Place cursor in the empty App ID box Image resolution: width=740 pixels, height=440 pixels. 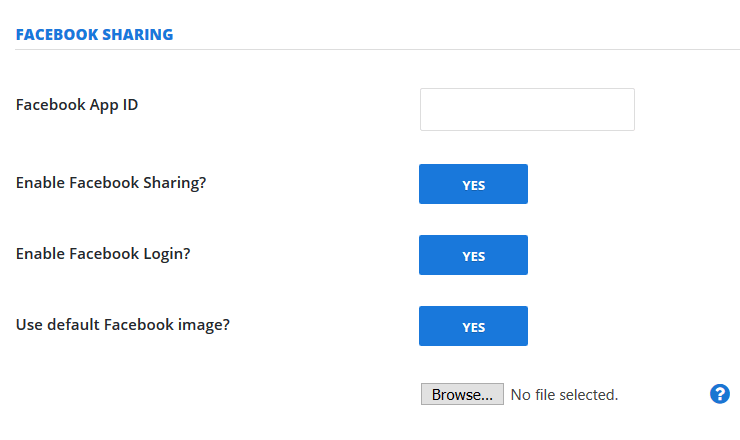tap(527, 110)
